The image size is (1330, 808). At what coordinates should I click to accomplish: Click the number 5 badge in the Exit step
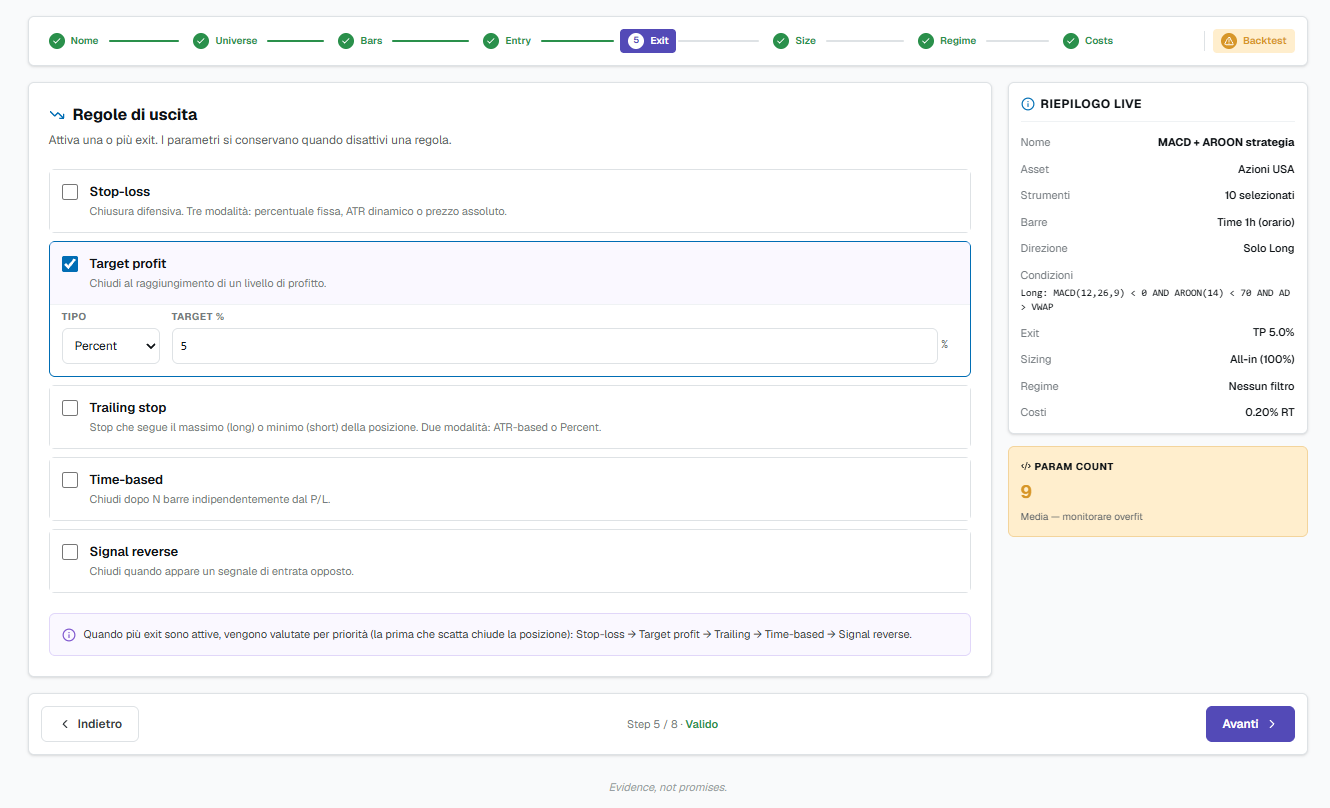[x=636, y=41]
